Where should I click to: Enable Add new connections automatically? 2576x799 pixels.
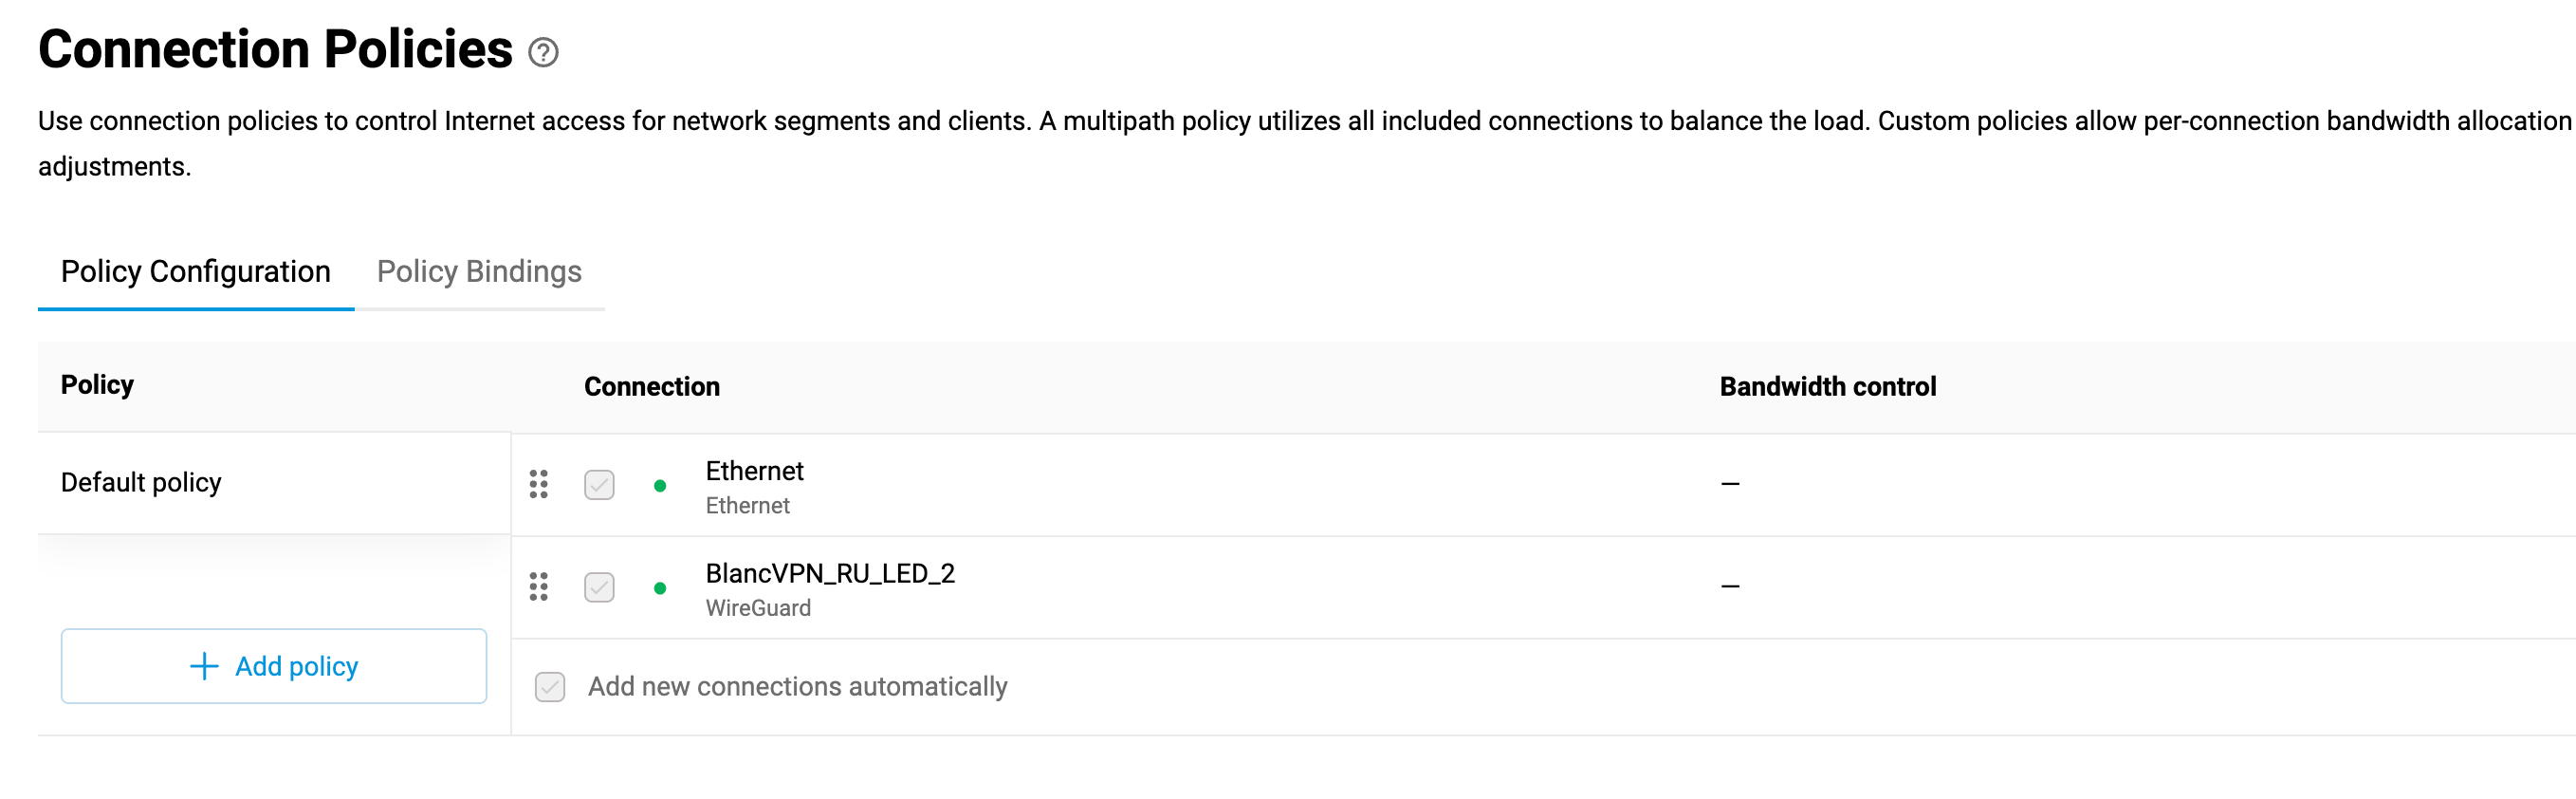(x=550, y=687)
